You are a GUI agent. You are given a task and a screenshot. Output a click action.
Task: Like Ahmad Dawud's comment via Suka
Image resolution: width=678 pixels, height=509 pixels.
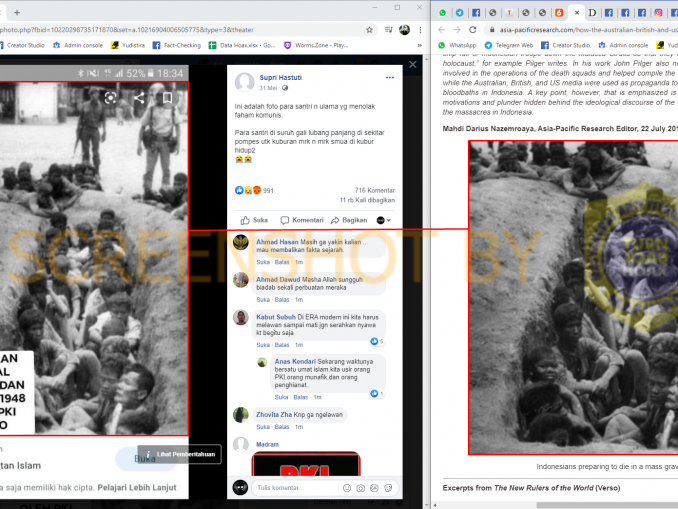[x=263, y=299]
